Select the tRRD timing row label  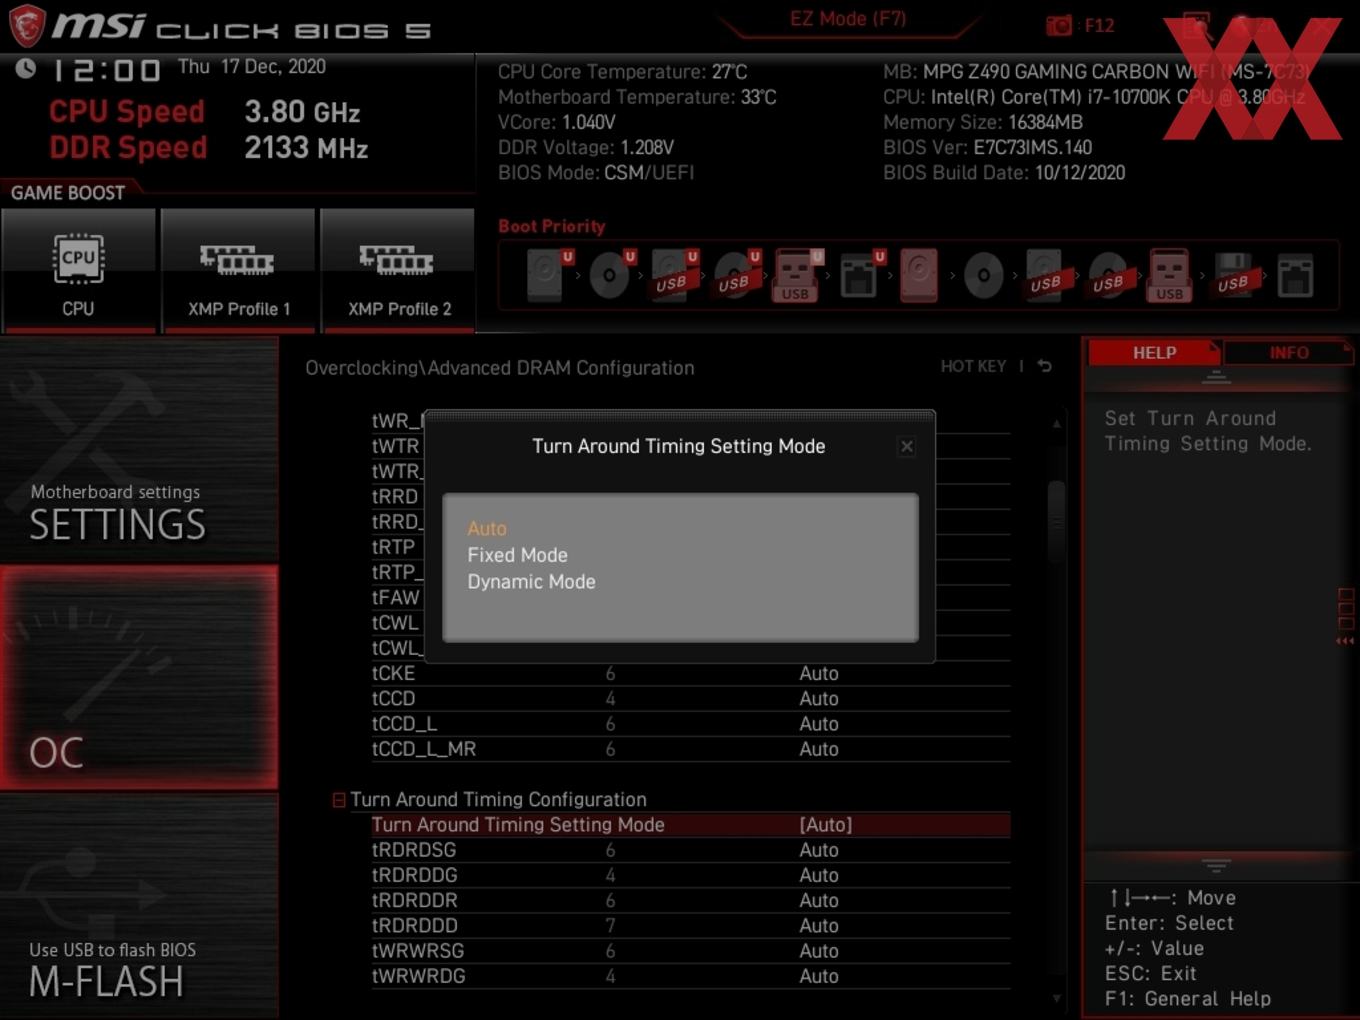[x=395, y=497]
